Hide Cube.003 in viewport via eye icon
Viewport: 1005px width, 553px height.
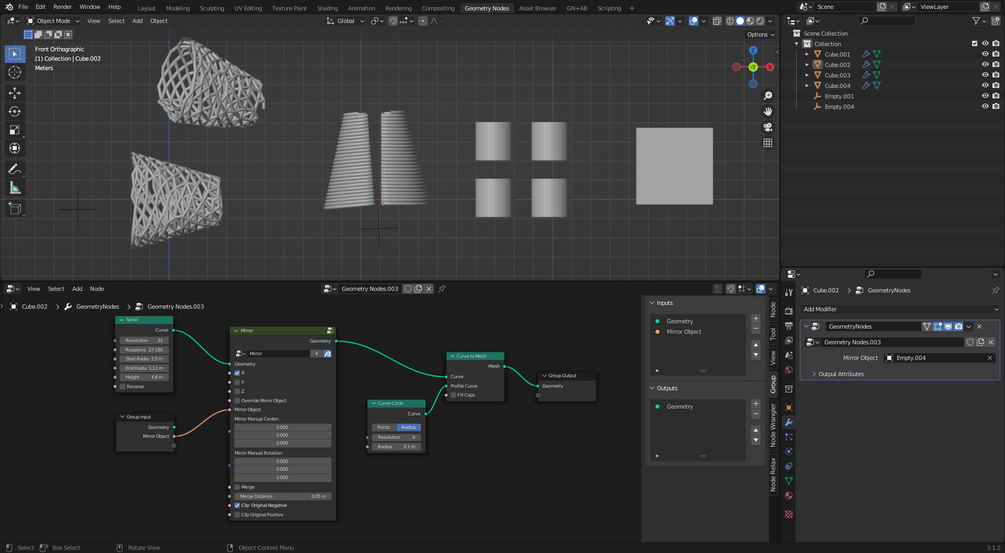click(985, 75)
